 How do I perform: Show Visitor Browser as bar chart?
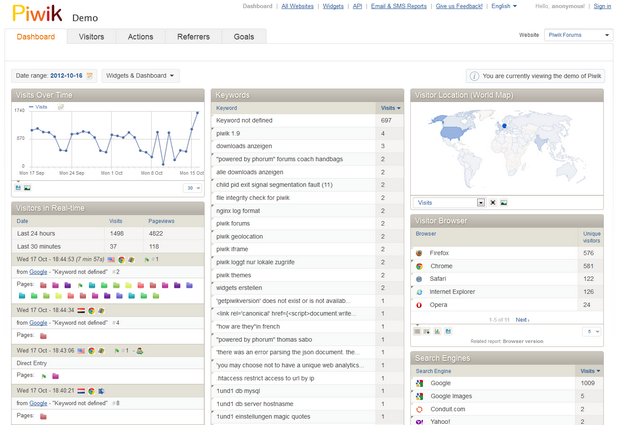(437, 332)
